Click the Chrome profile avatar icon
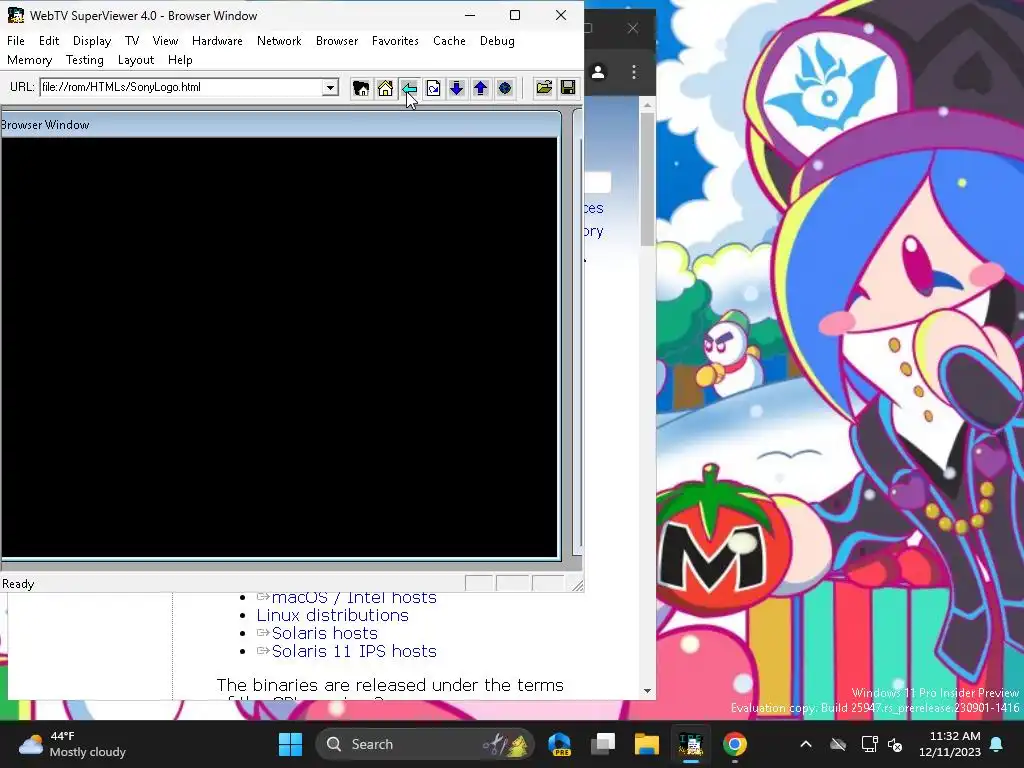Viewport: 1024px width, 768px height. 598,72
